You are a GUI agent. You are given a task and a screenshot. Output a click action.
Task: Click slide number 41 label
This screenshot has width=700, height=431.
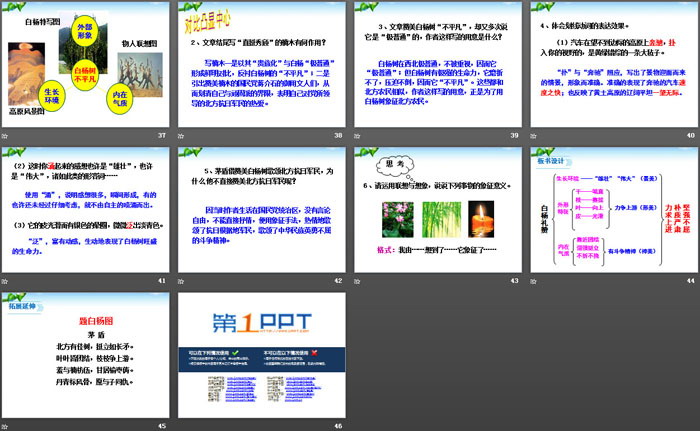click(162, 280)
